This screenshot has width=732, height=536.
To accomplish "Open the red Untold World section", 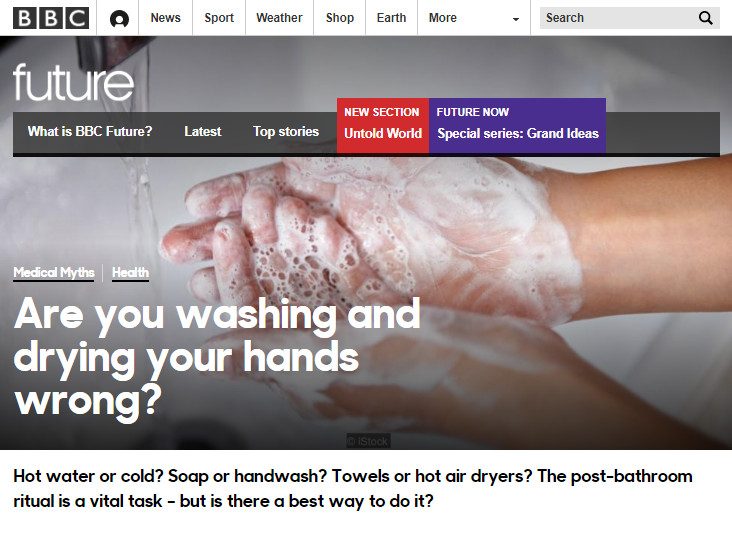I will tap(383, 125).
